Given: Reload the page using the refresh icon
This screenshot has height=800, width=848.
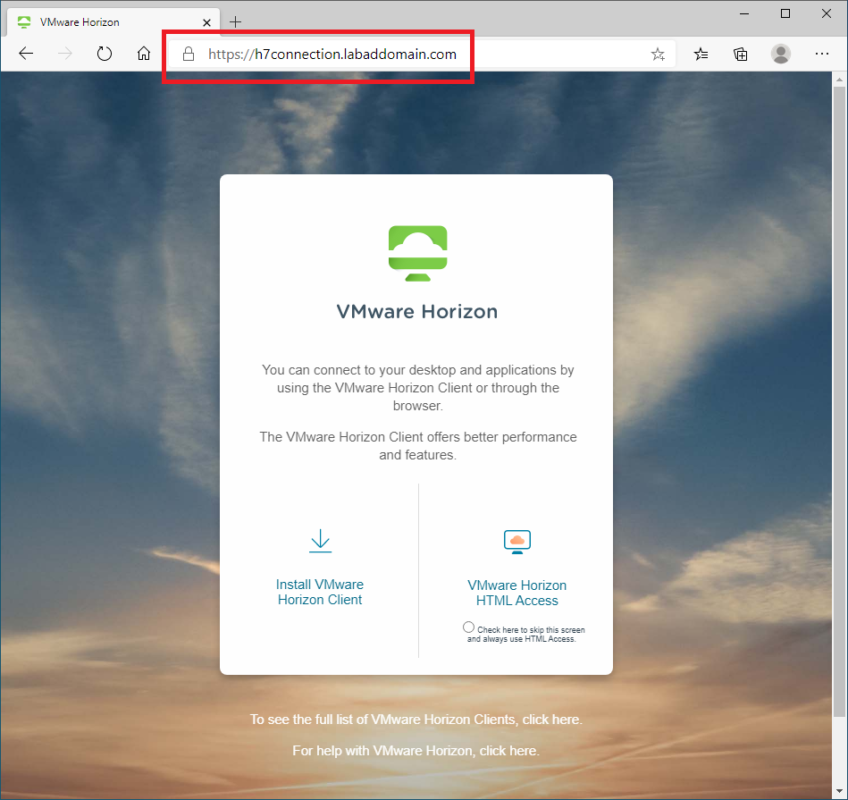Looking at the screenshot, I should tap(104, 54).
